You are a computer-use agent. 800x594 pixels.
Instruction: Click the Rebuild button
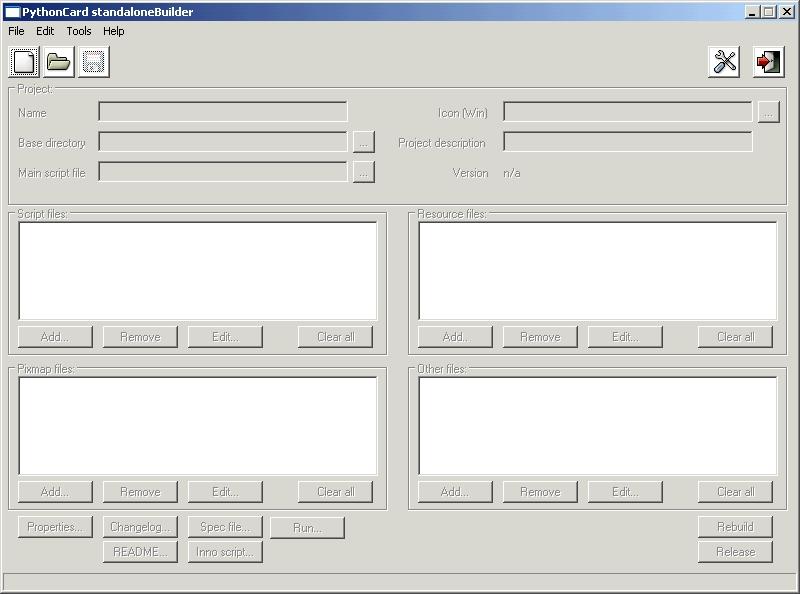click(735, 527)
